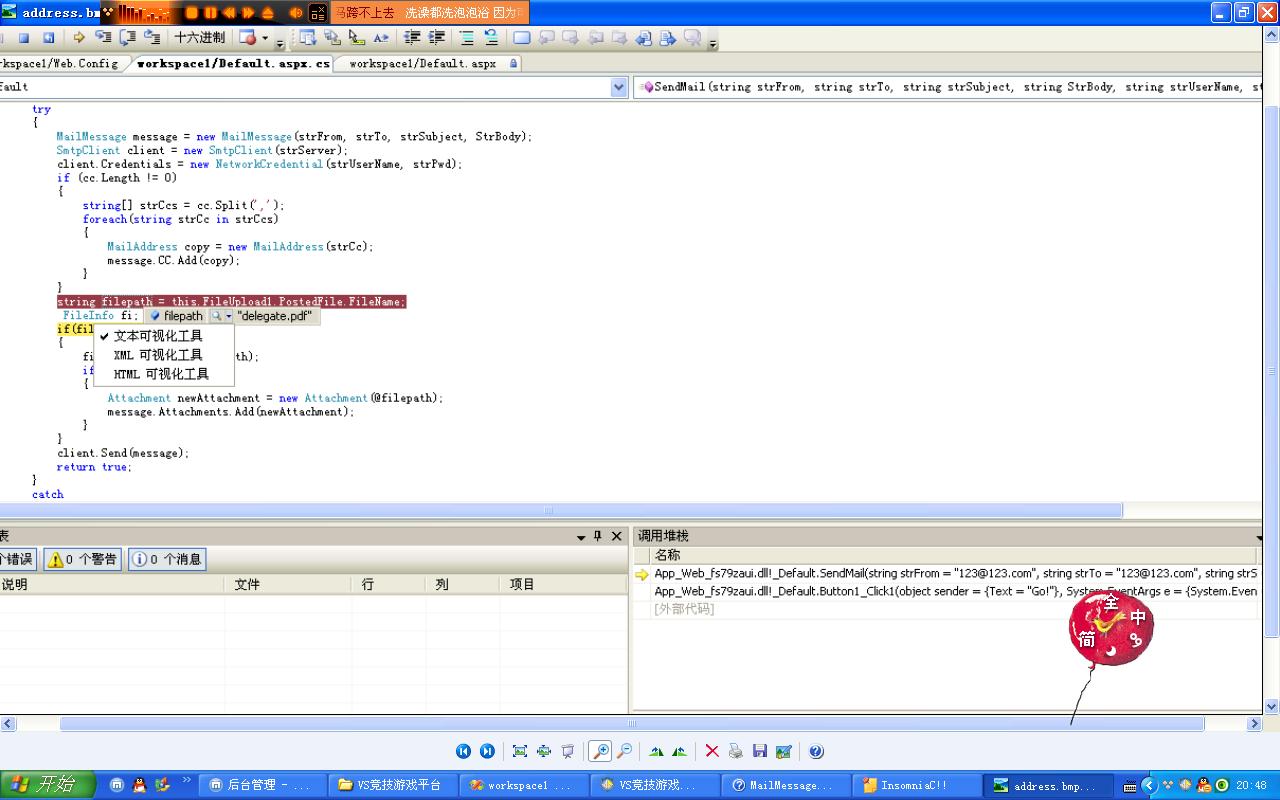The image size is (1280, 800).
Task: Click the zoom out magnifier icon
Action: click(x=624, y=751)
